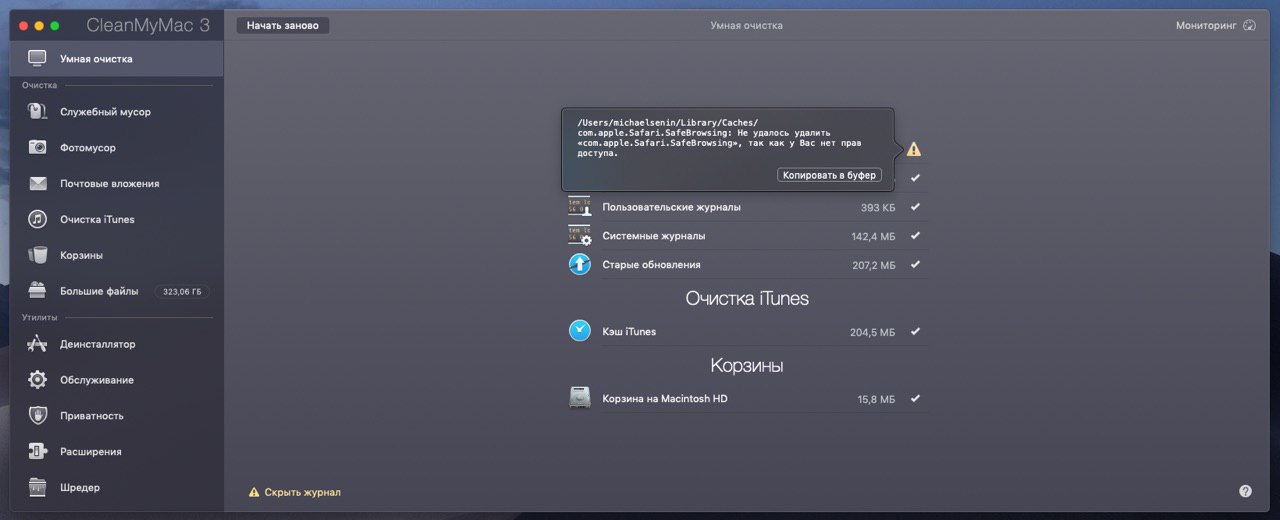Image resolution: width=1280 pixels, height=520 pixels.
Task: Click Копировать в буфер button
Action: tap(829, 175)
